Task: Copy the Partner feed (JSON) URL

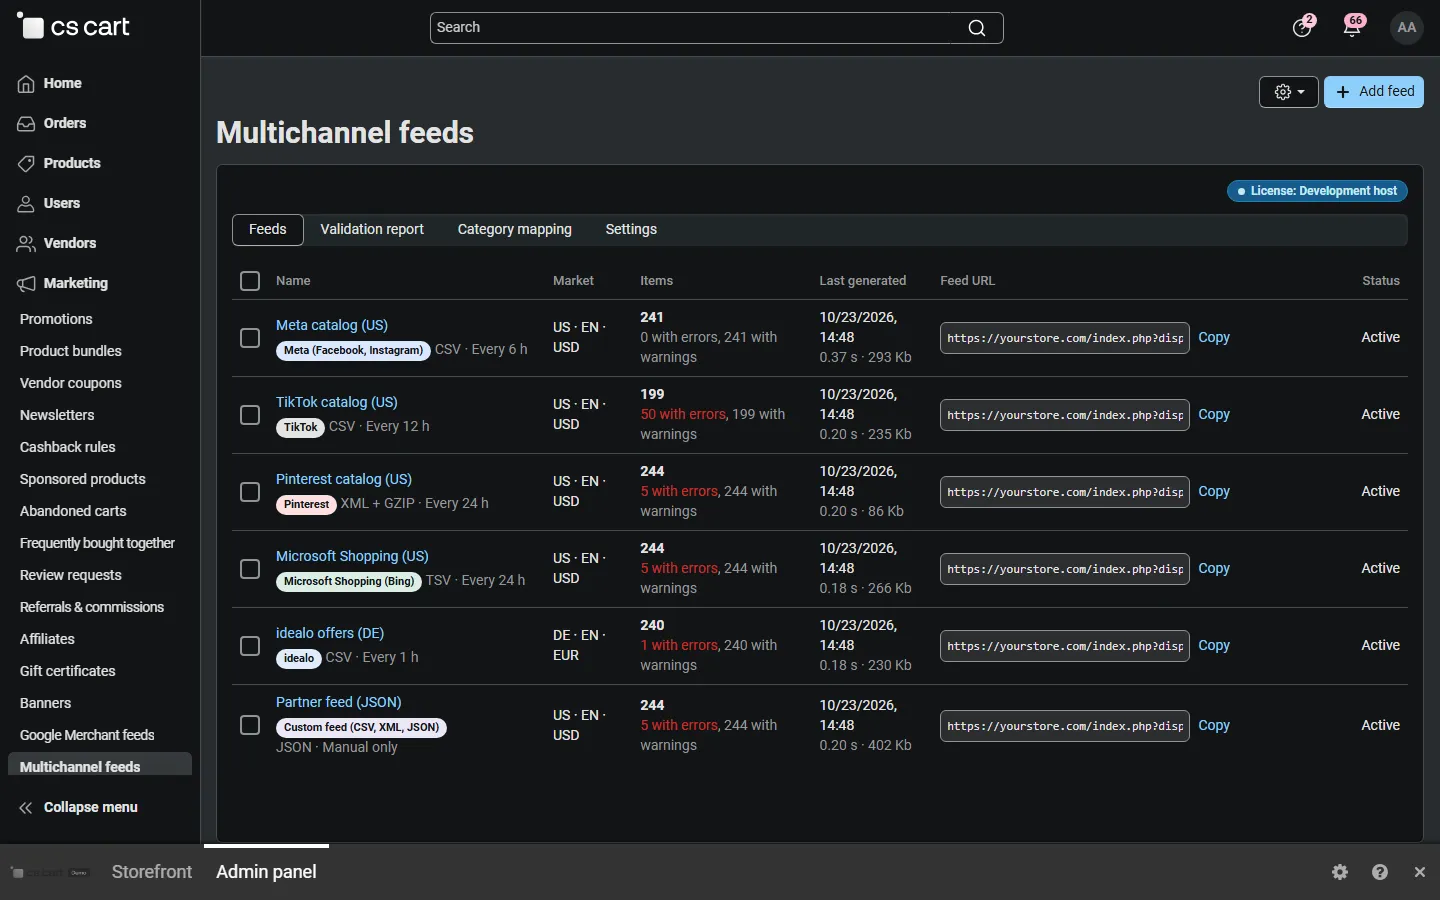Action: coord(1214,726)
